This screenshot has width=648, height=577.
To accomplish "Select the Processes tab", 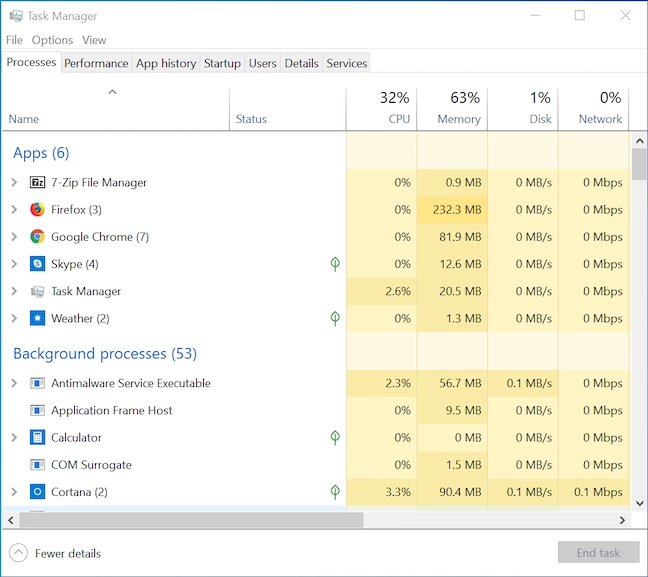I will 31,62.
